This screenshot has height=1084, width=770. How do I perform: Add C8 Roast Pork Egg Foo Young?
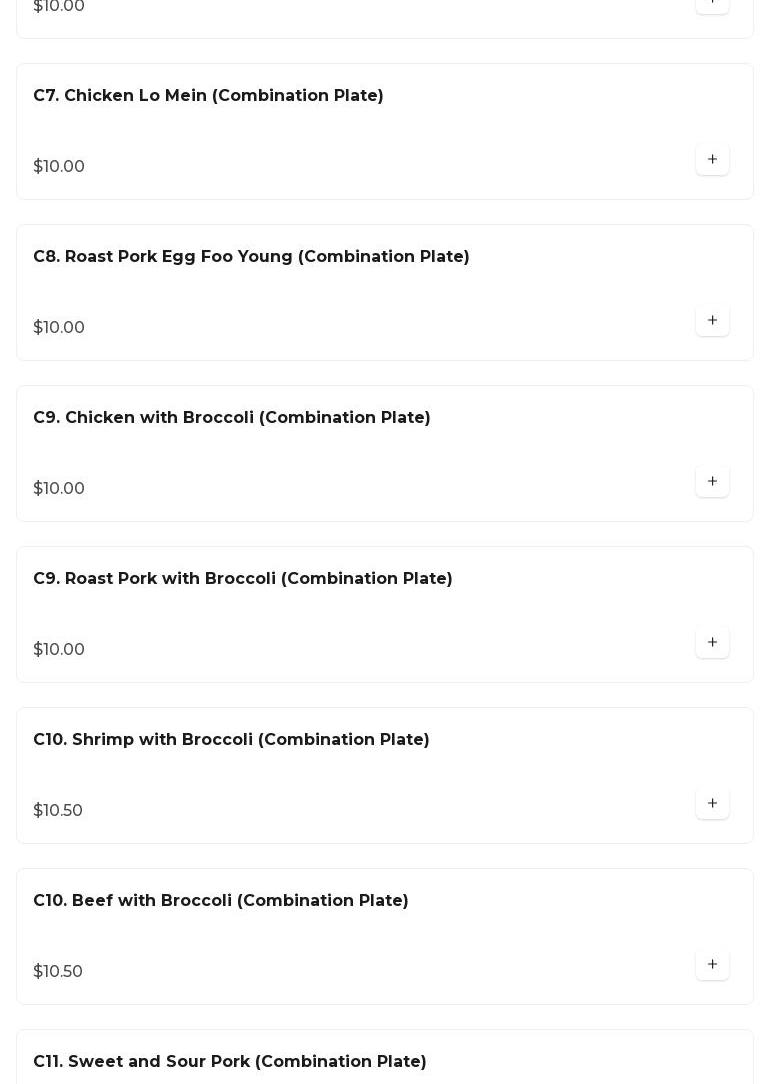coord(712,321)
